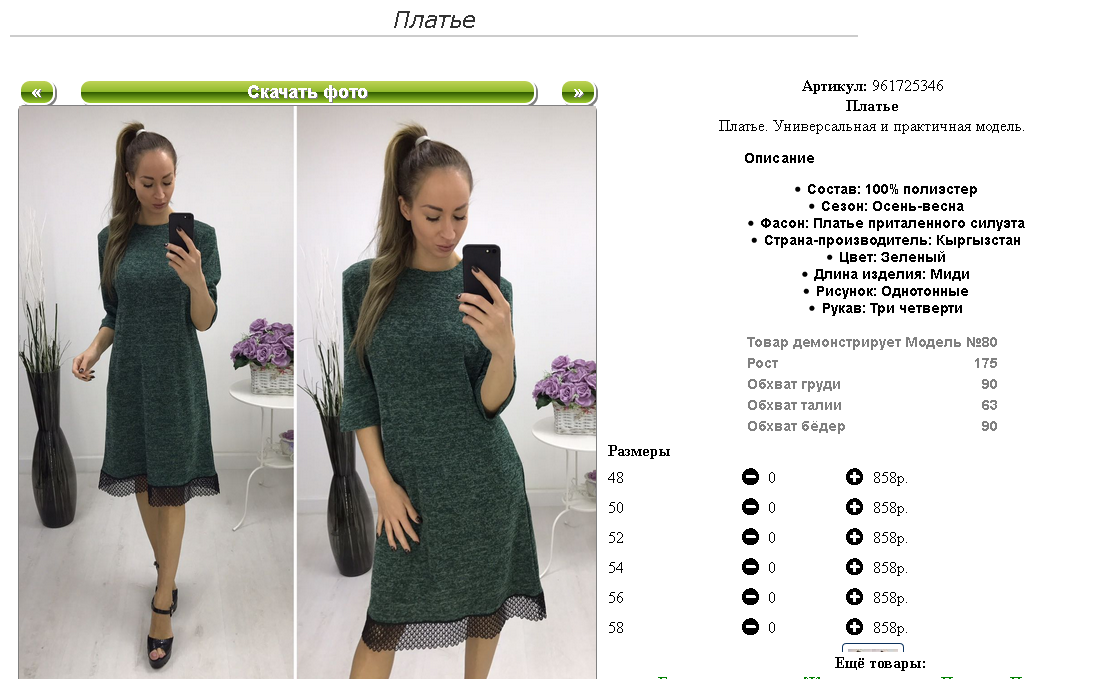This screenshot has height=679, width=1114.
Task: Click the Скачать фото button
Action: pos(308,92)
